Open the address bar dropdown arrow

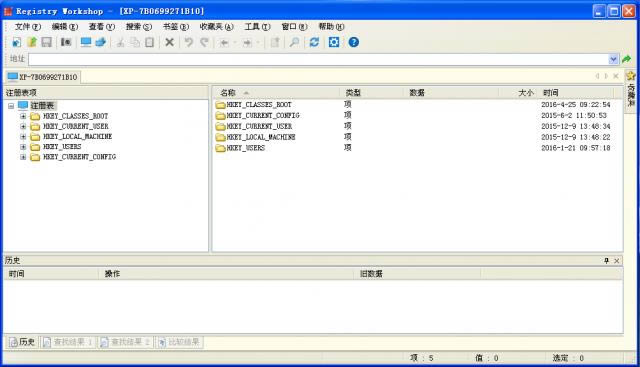[x=613, y=59]
